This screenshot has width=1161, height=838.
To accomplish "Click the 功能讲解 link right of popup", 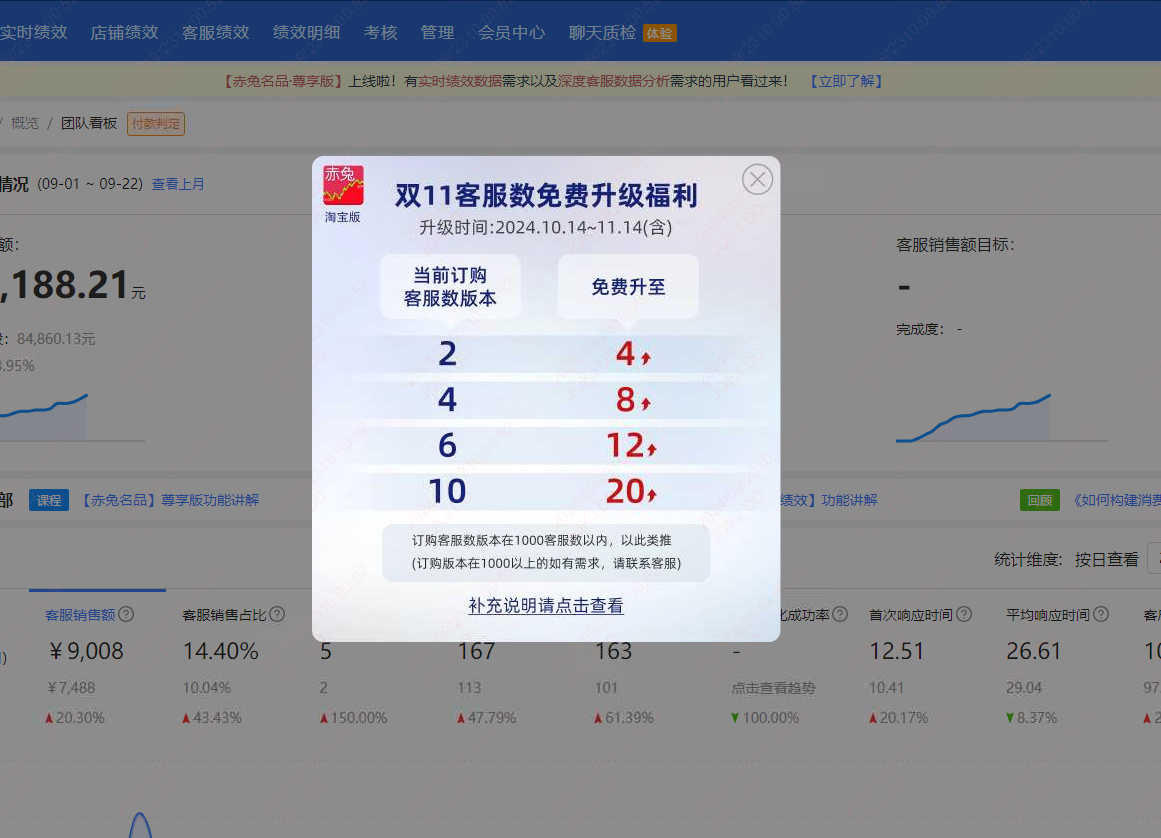I will click(x=829, y=500).
